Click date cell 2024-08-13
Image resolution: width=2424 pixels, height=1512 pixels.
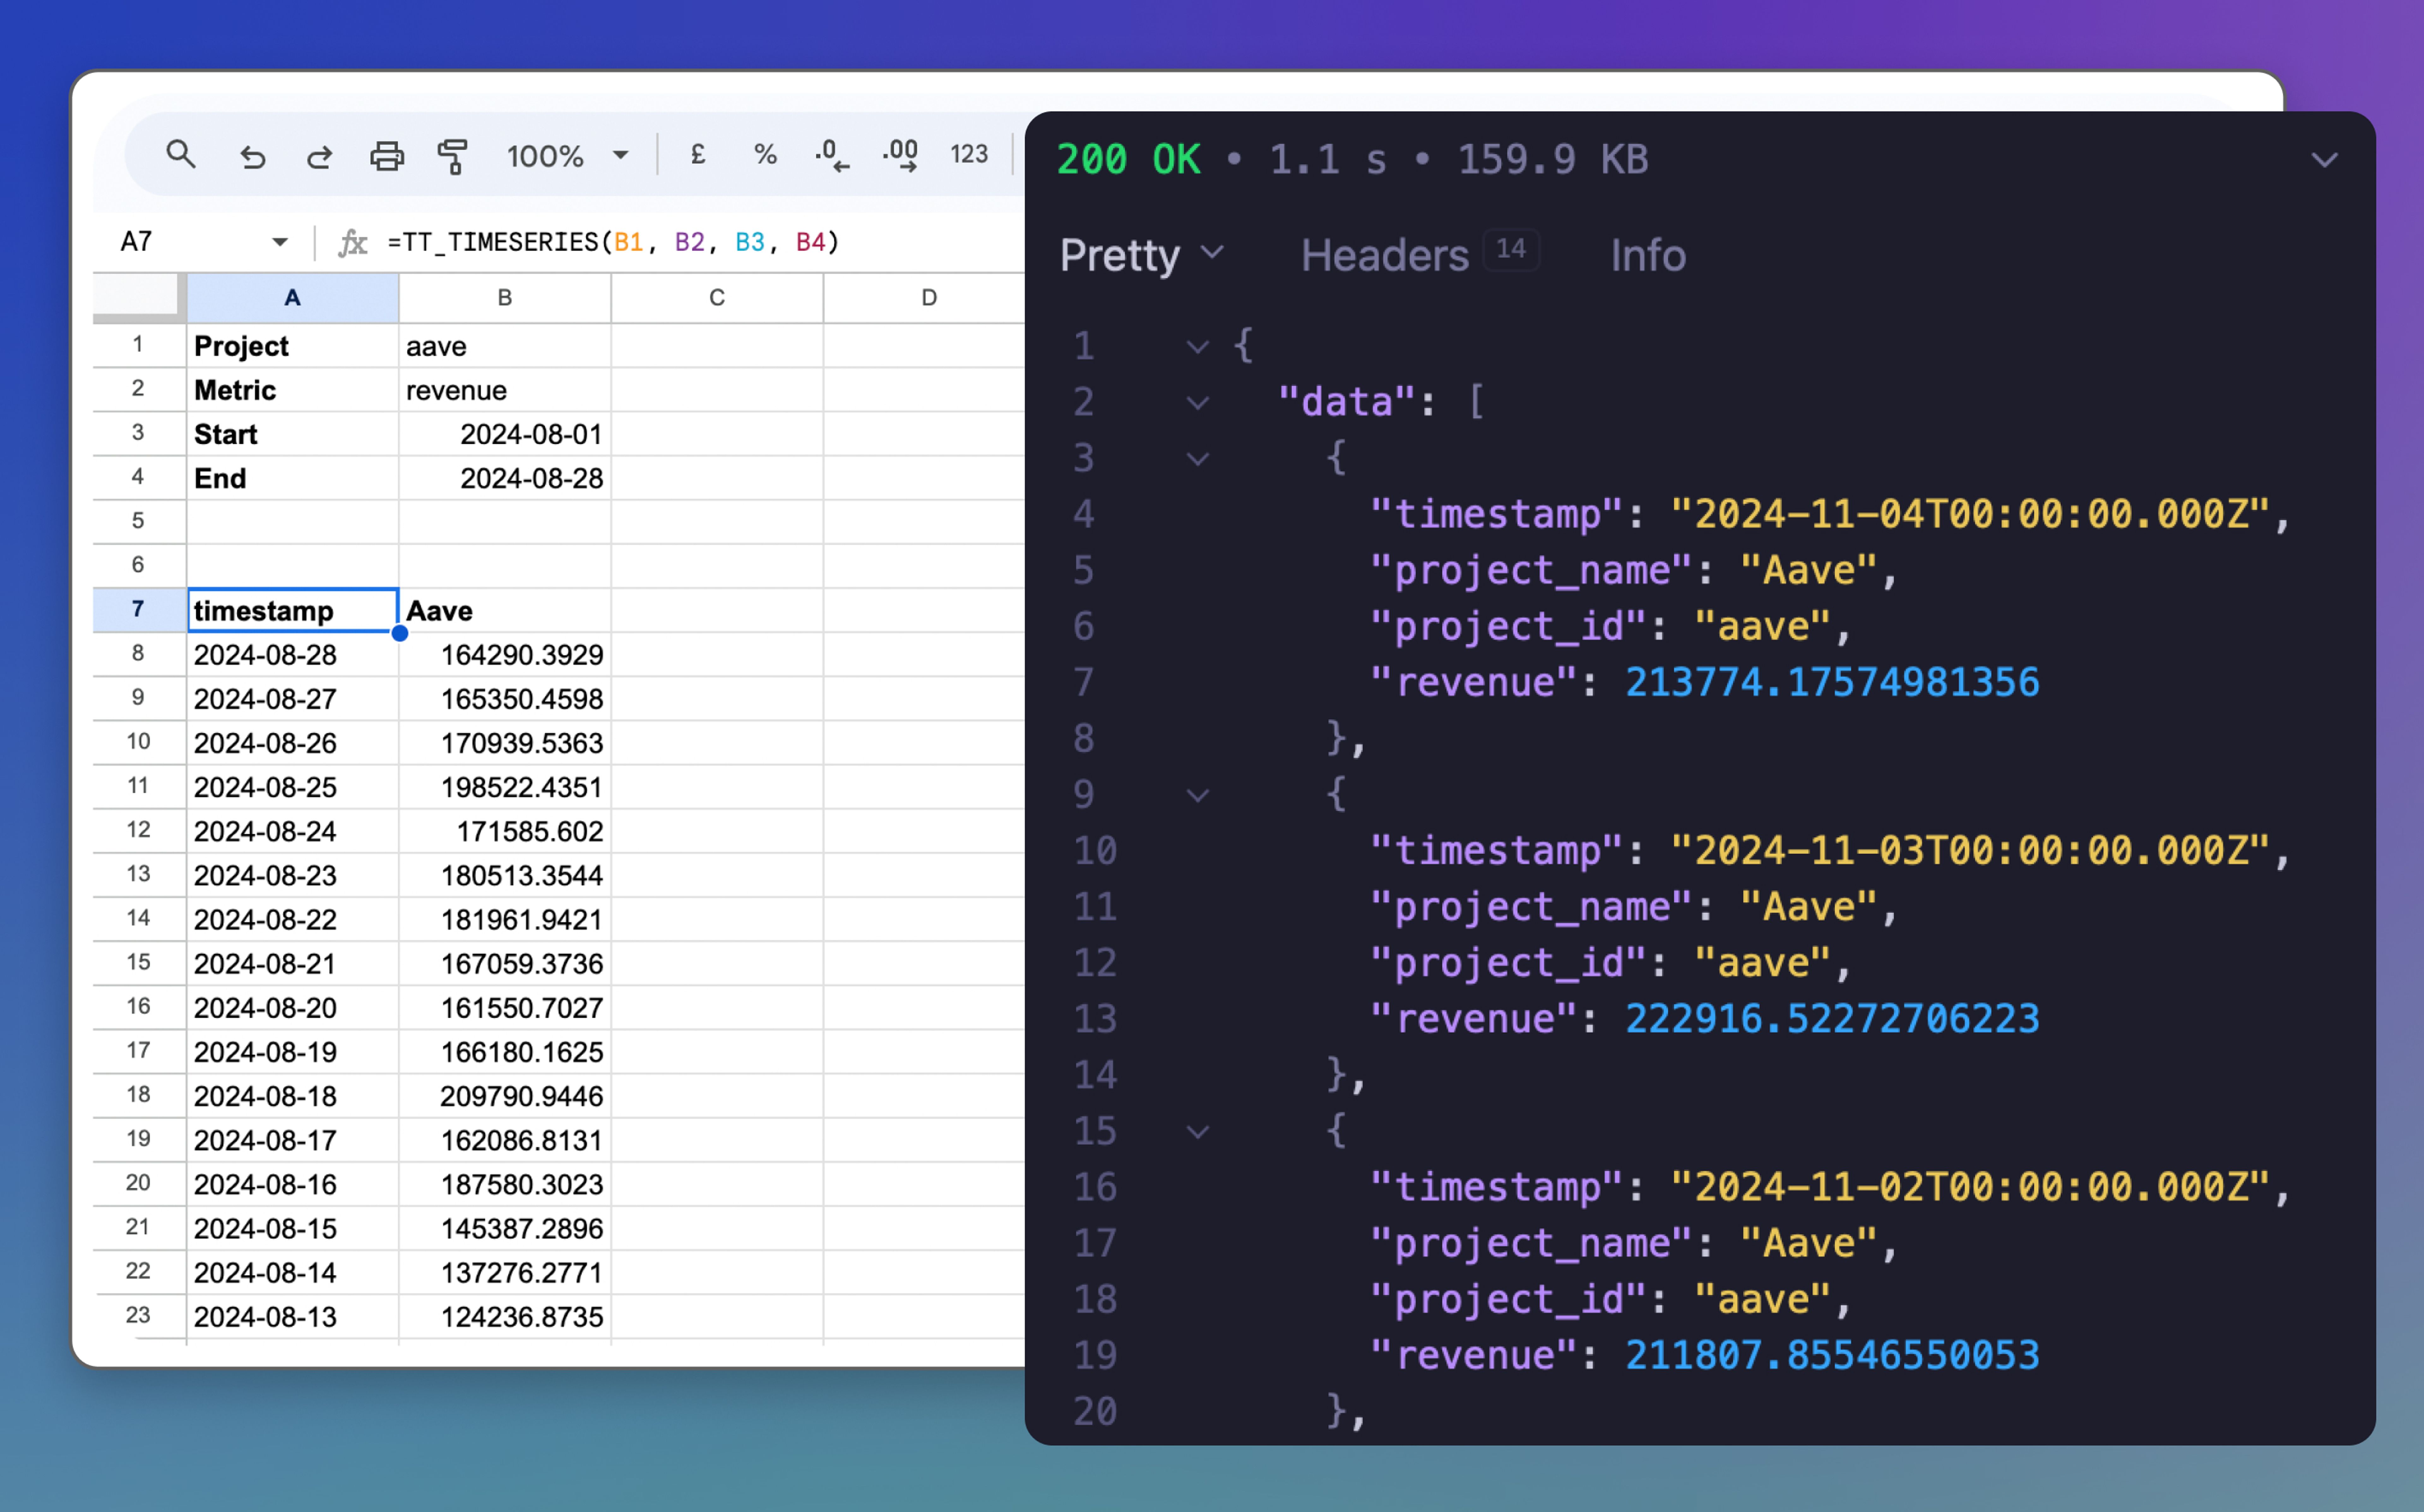292,1316
